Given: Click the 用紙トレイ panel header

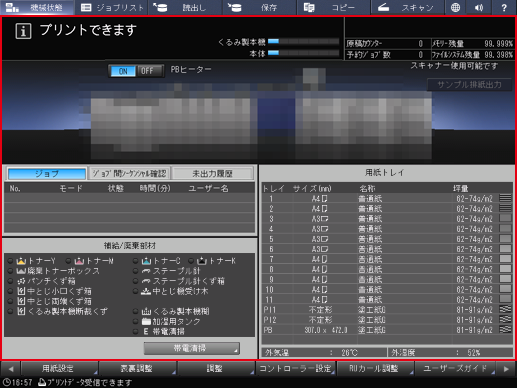Looking at the screenshot, I should pyautogui.click(x=384, y=173).
